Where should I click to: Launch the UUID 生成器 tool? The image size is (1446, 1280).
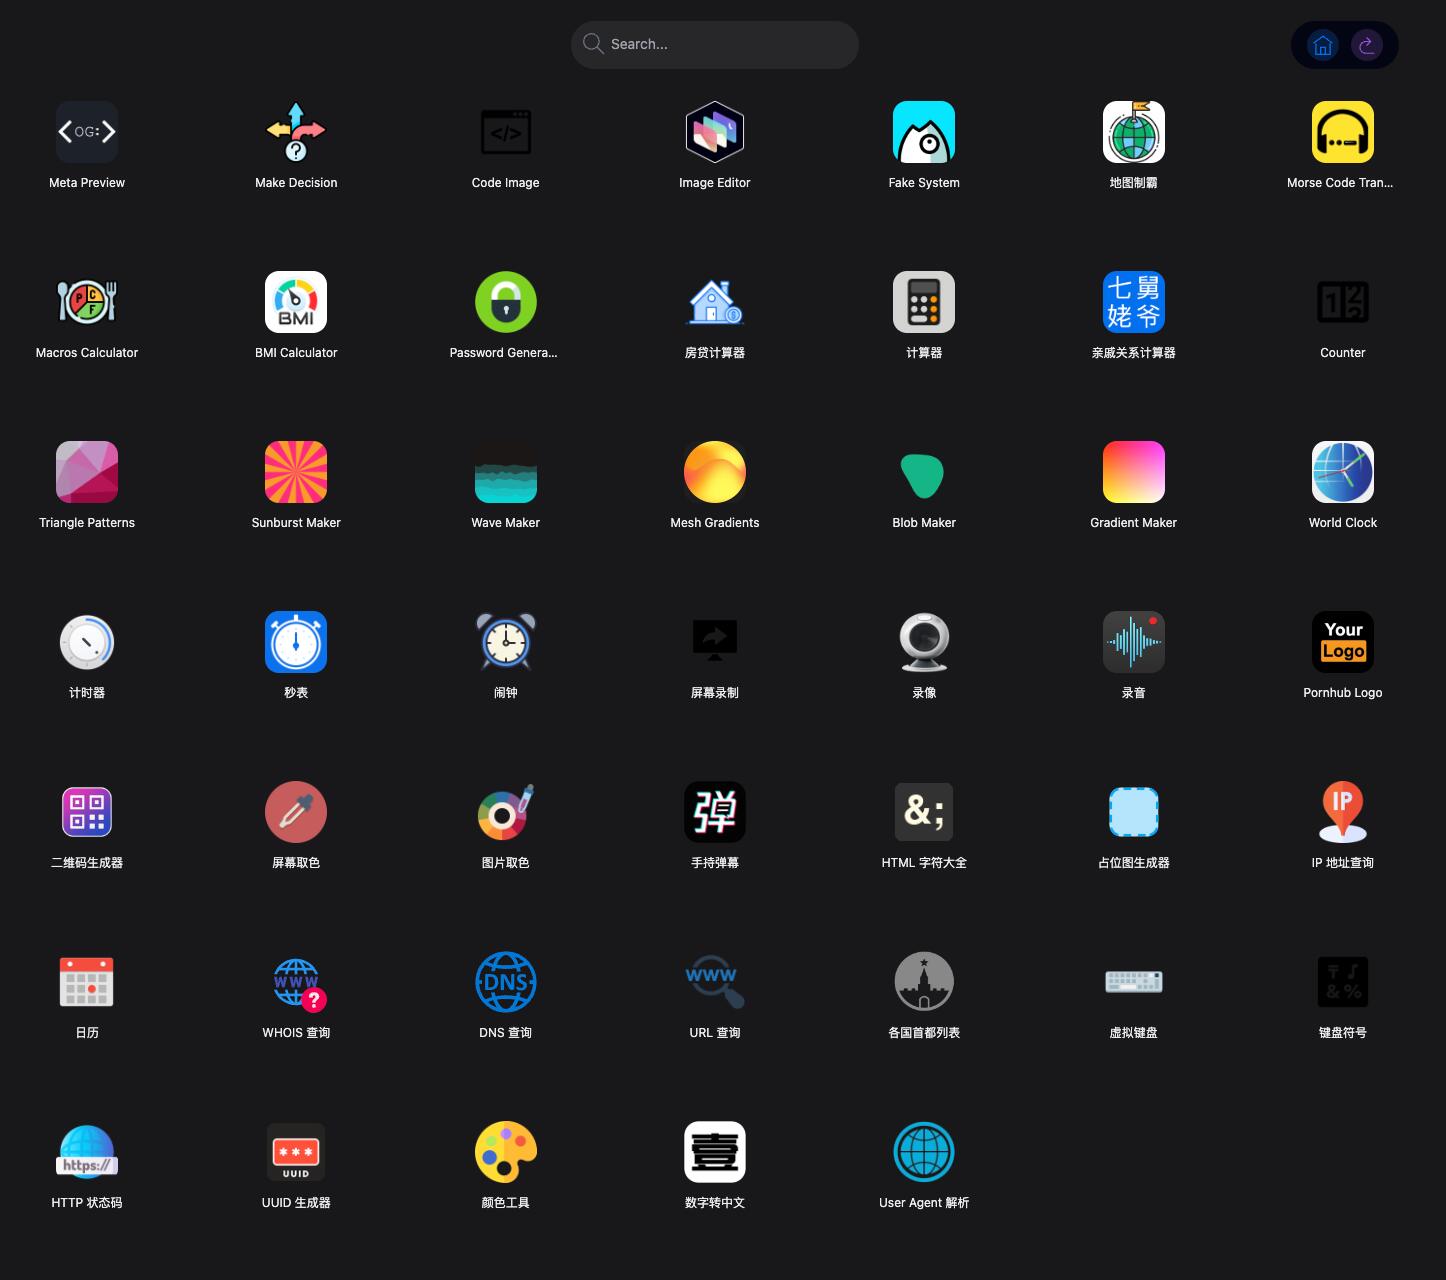(296, 1153)
